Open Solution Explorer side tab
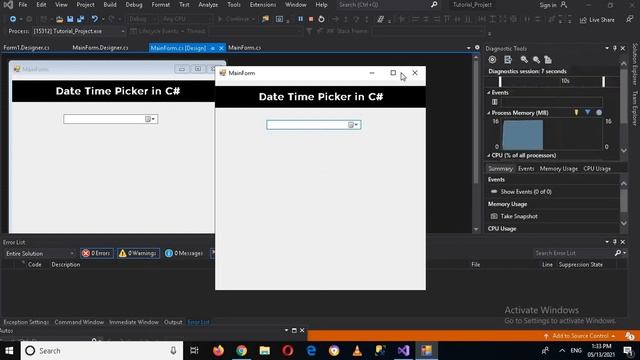This screenshot has height=360, width=640. click(x=635, y=65)
